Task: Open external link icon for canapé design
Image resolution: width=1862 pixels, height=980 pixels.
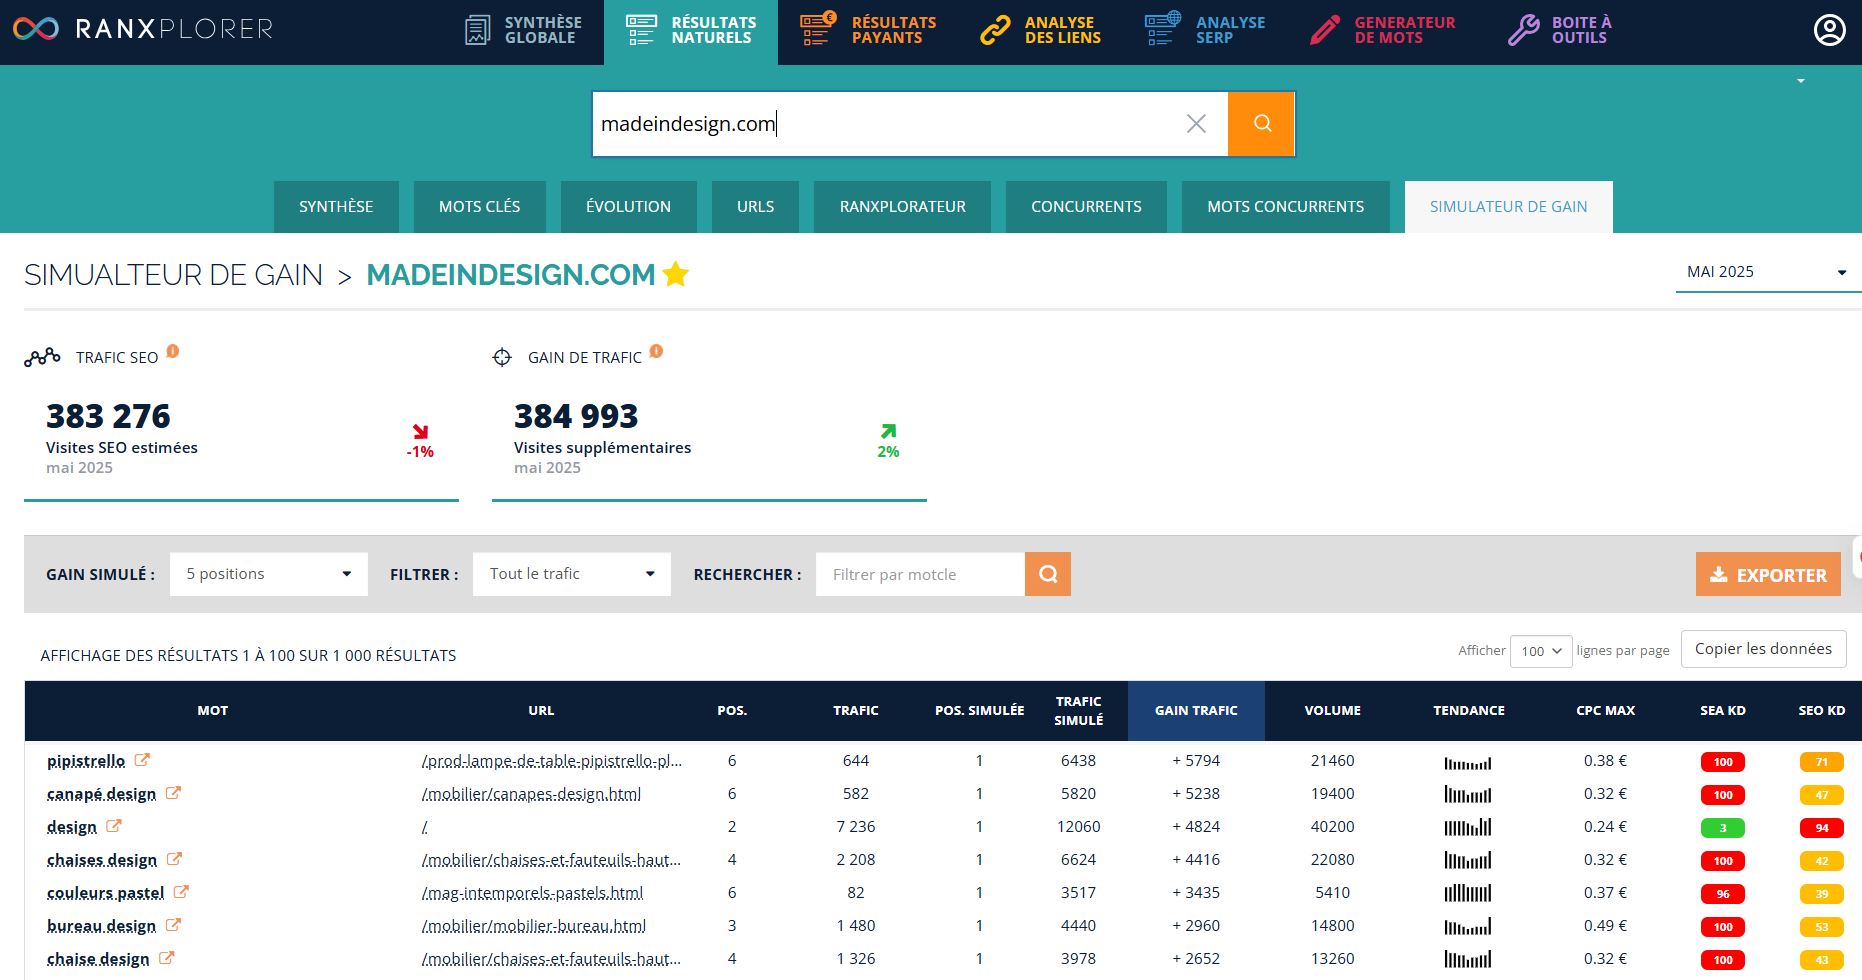Action: (x=173, y=793)
